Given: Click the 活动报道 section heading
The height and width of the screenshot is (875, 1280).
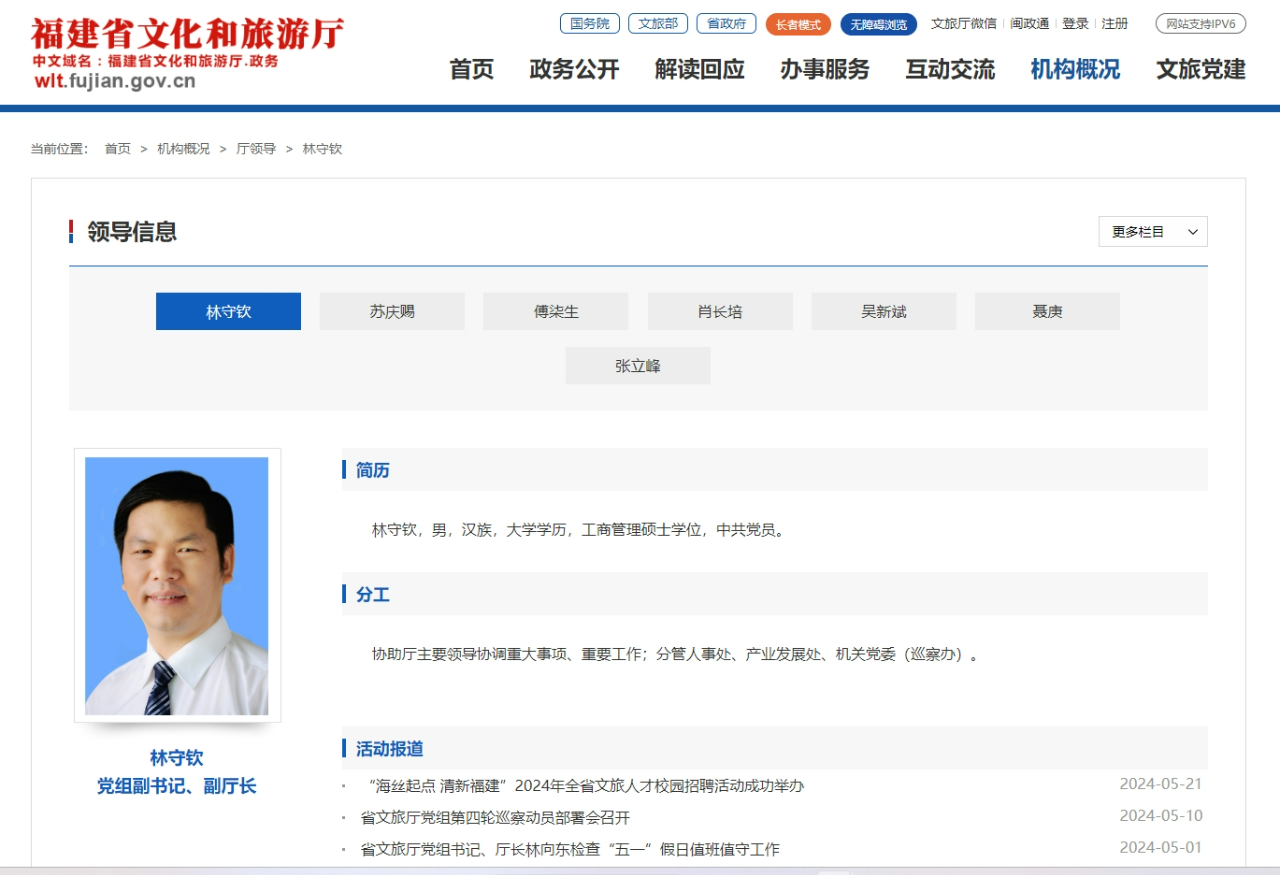Looking at the screenshot, I should (390, 749).
